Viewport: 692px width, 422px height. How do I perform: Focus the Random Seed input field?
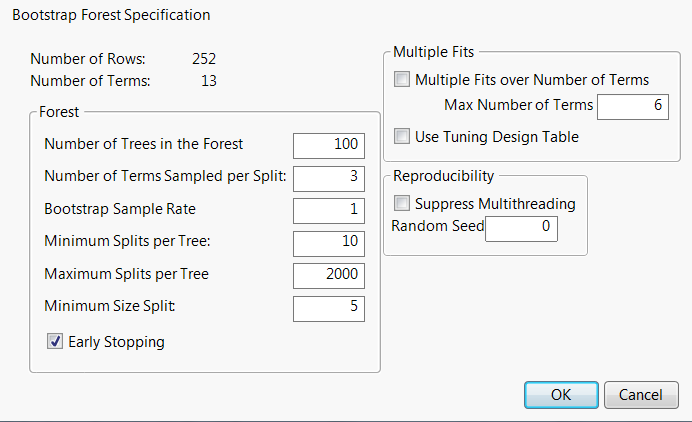click(x=521, y=229)
